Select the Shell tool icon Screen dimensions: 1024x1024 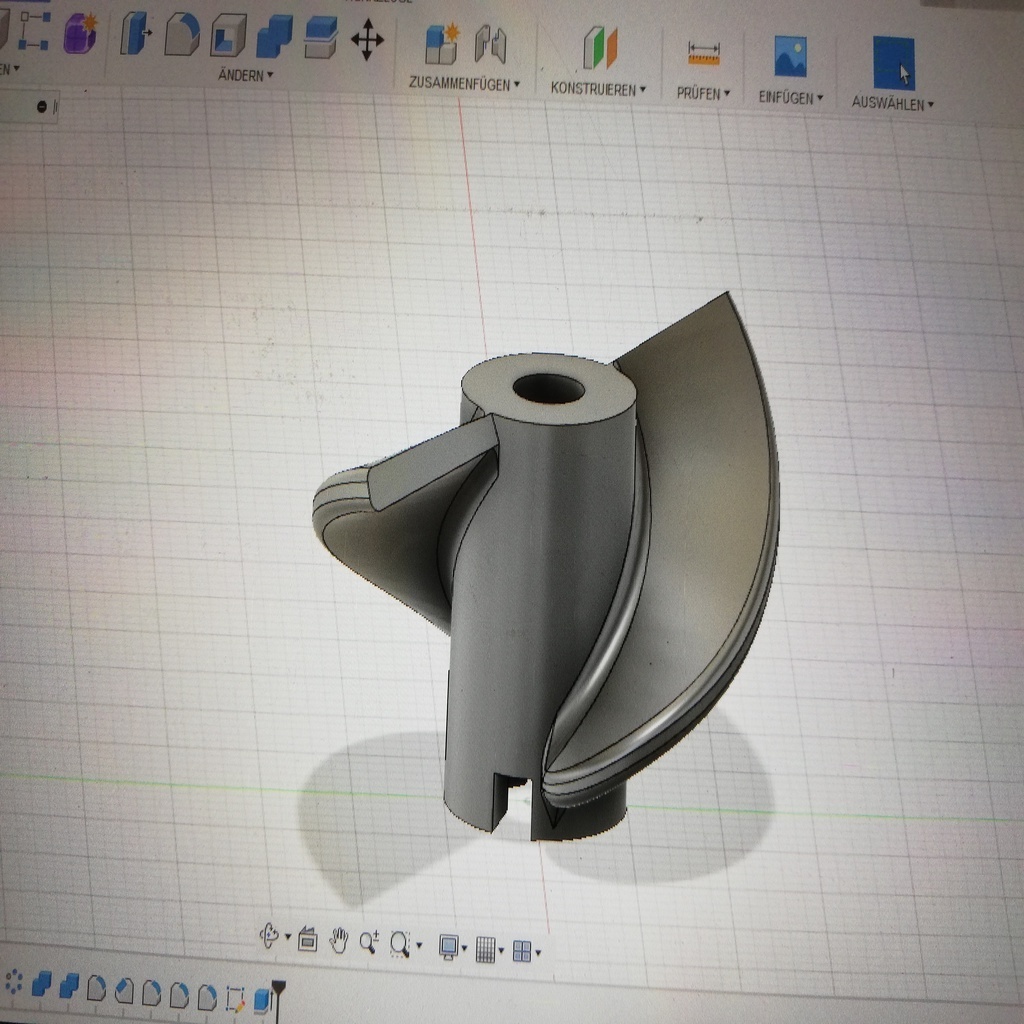pos(228,38)
